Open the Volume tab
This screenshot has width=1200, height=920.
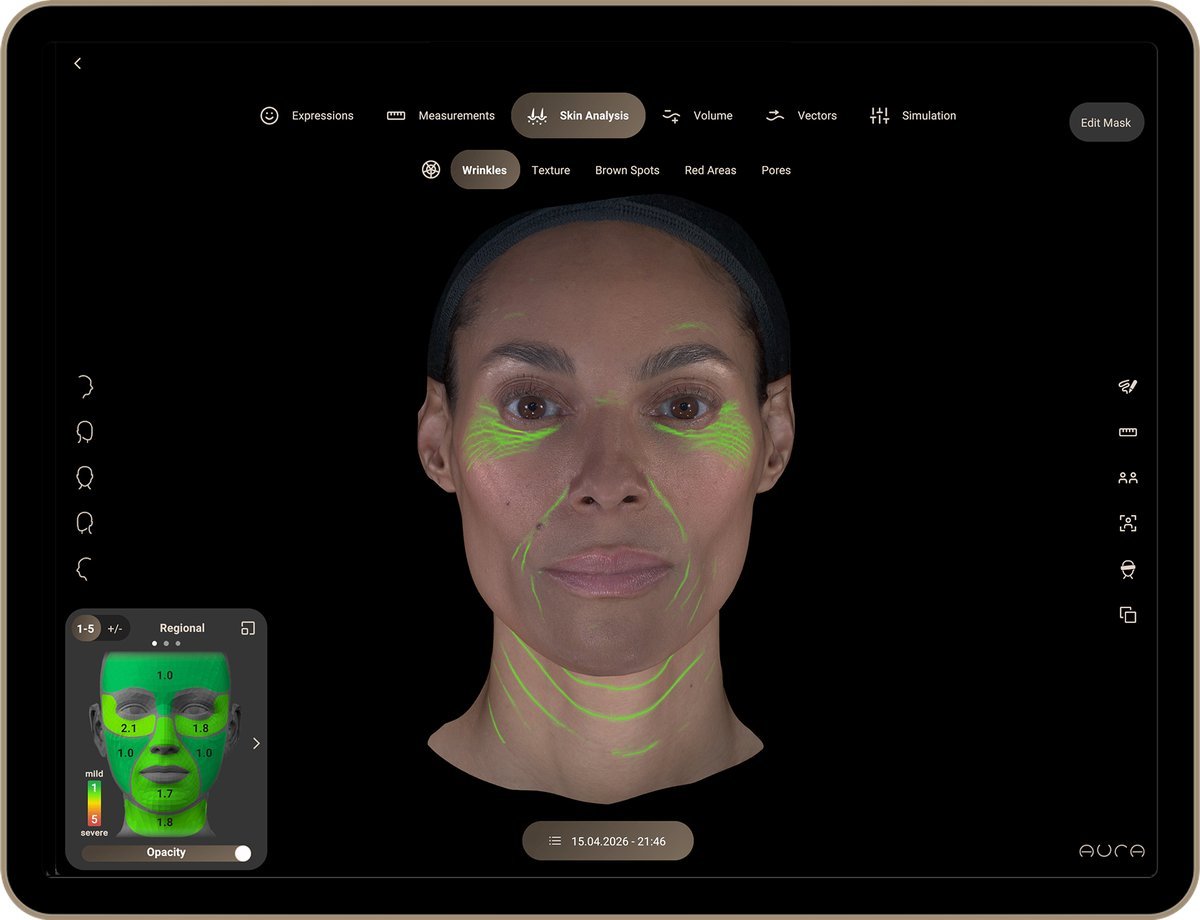tap(697, 116)
